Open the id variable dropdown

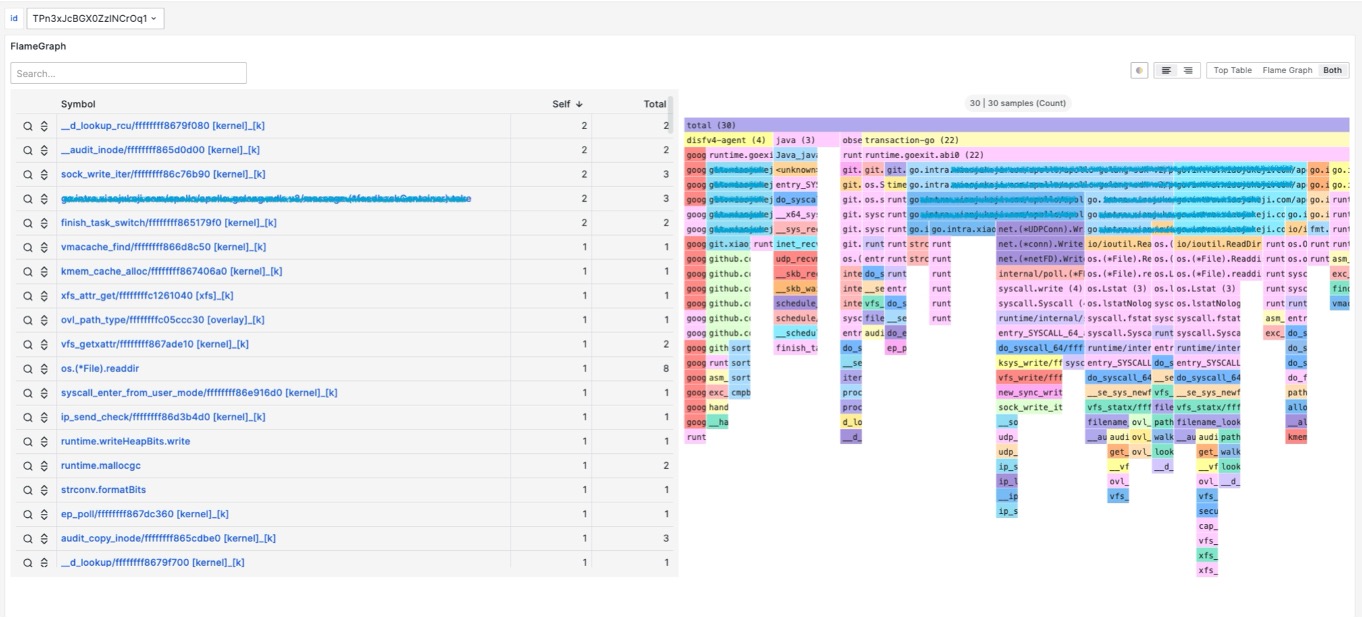pyautogui.click(x=95, y=18)
